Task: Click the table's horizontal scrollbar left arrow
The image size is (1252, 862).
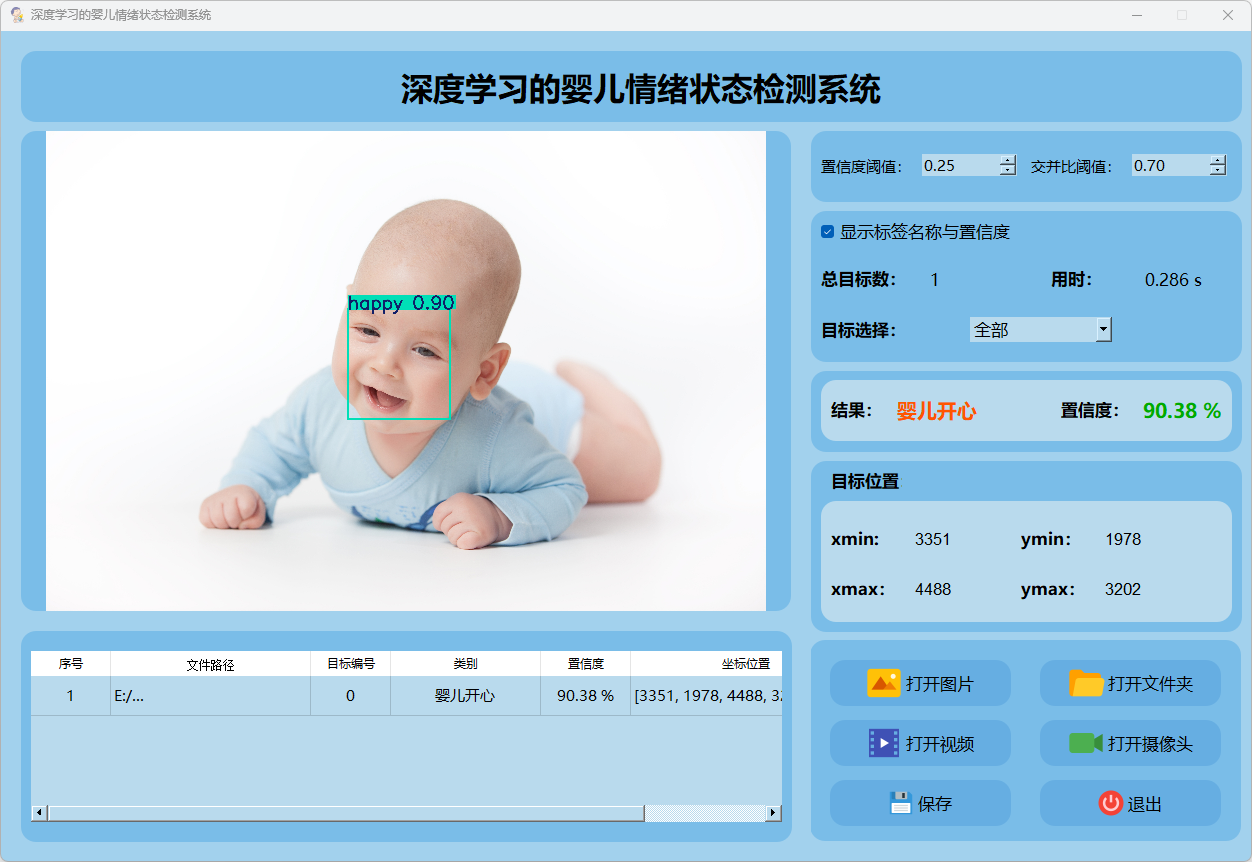Action: (x=39, y=813)
